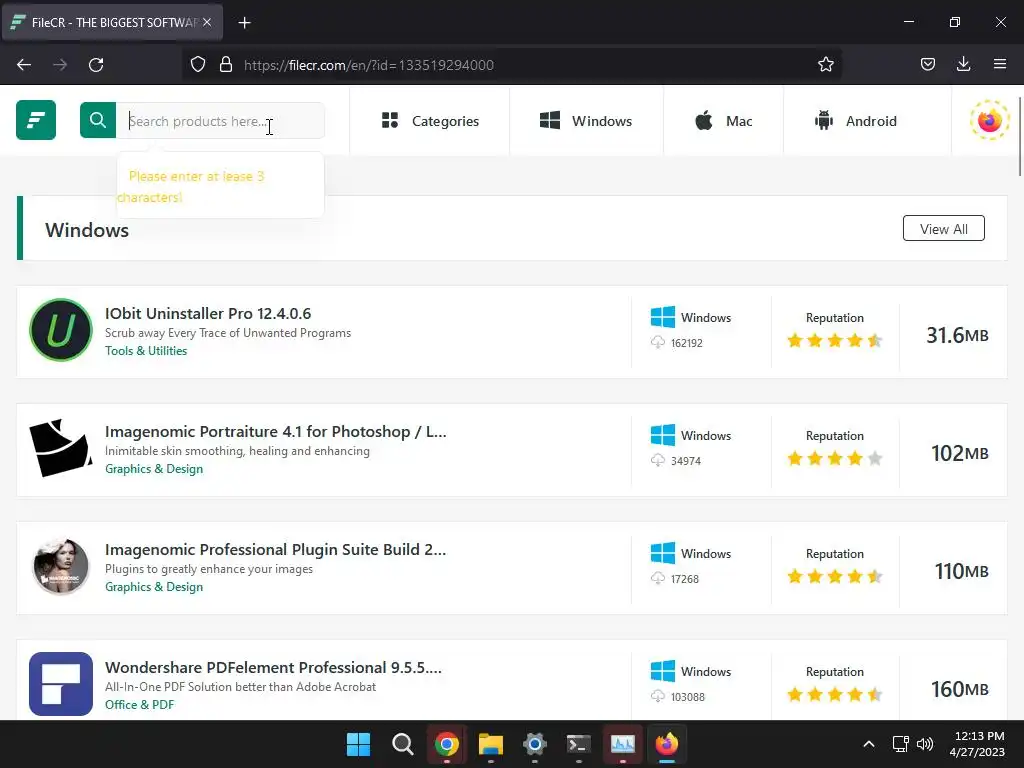The width and height of the screenshot is (1024, 768).
Task: Click the 102MB size text
Action: click(960, 453)
